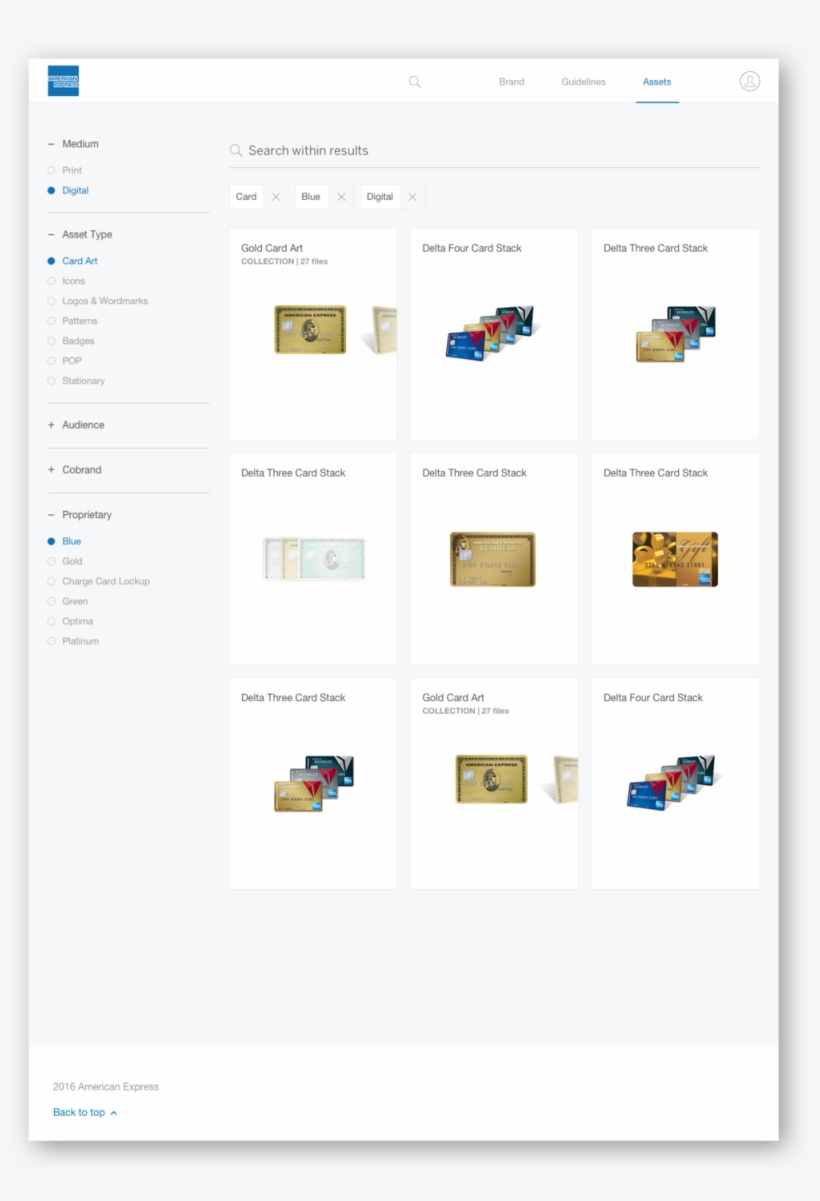
Task: Select the Digital medium option
Action: [68, 191]
